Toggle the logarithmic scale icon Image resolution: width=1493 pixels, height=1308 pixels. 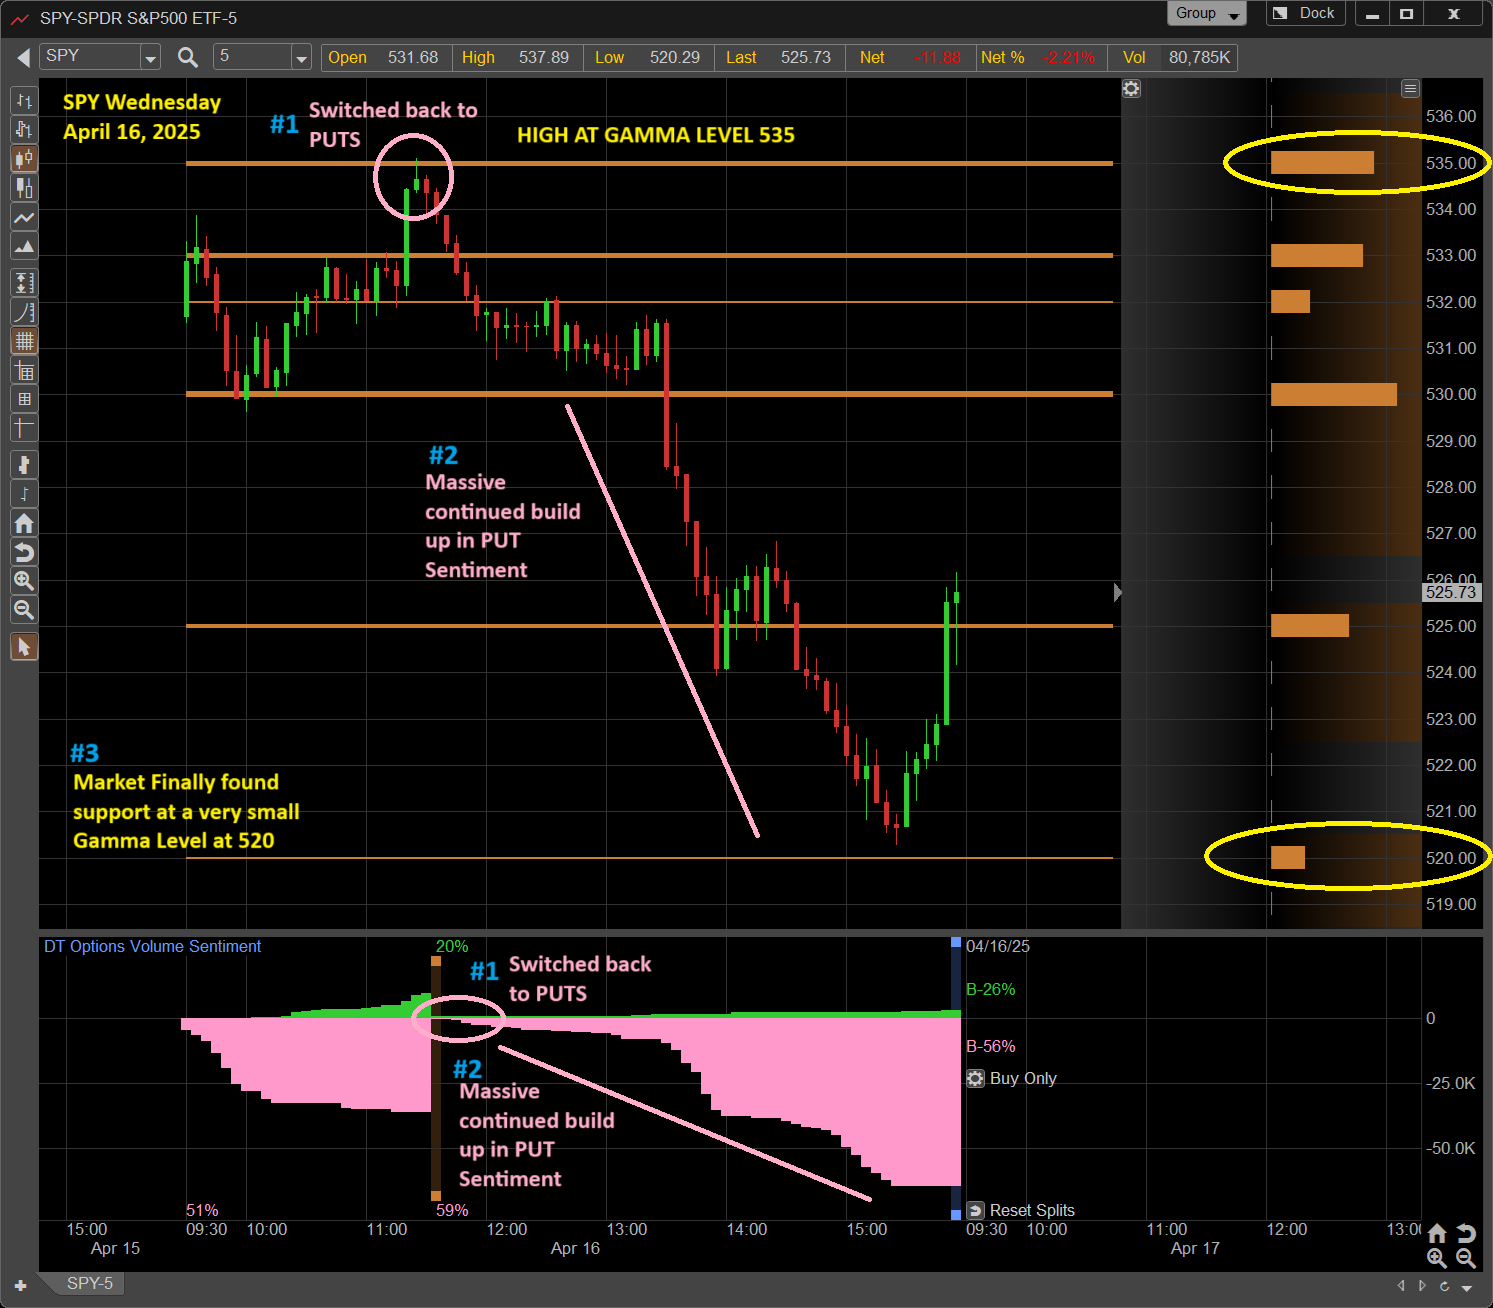click(x=24, y=312)
